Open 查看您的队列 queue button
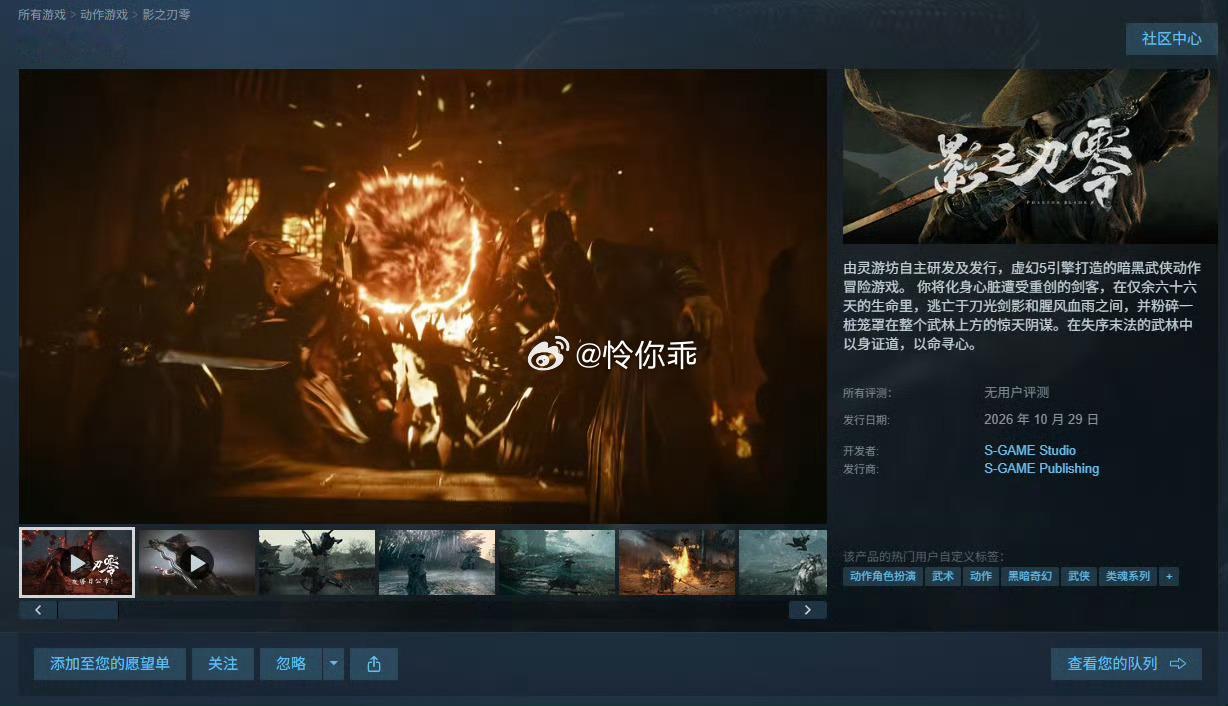This screenshot has height=706, width=1228. coord(1126,664)
